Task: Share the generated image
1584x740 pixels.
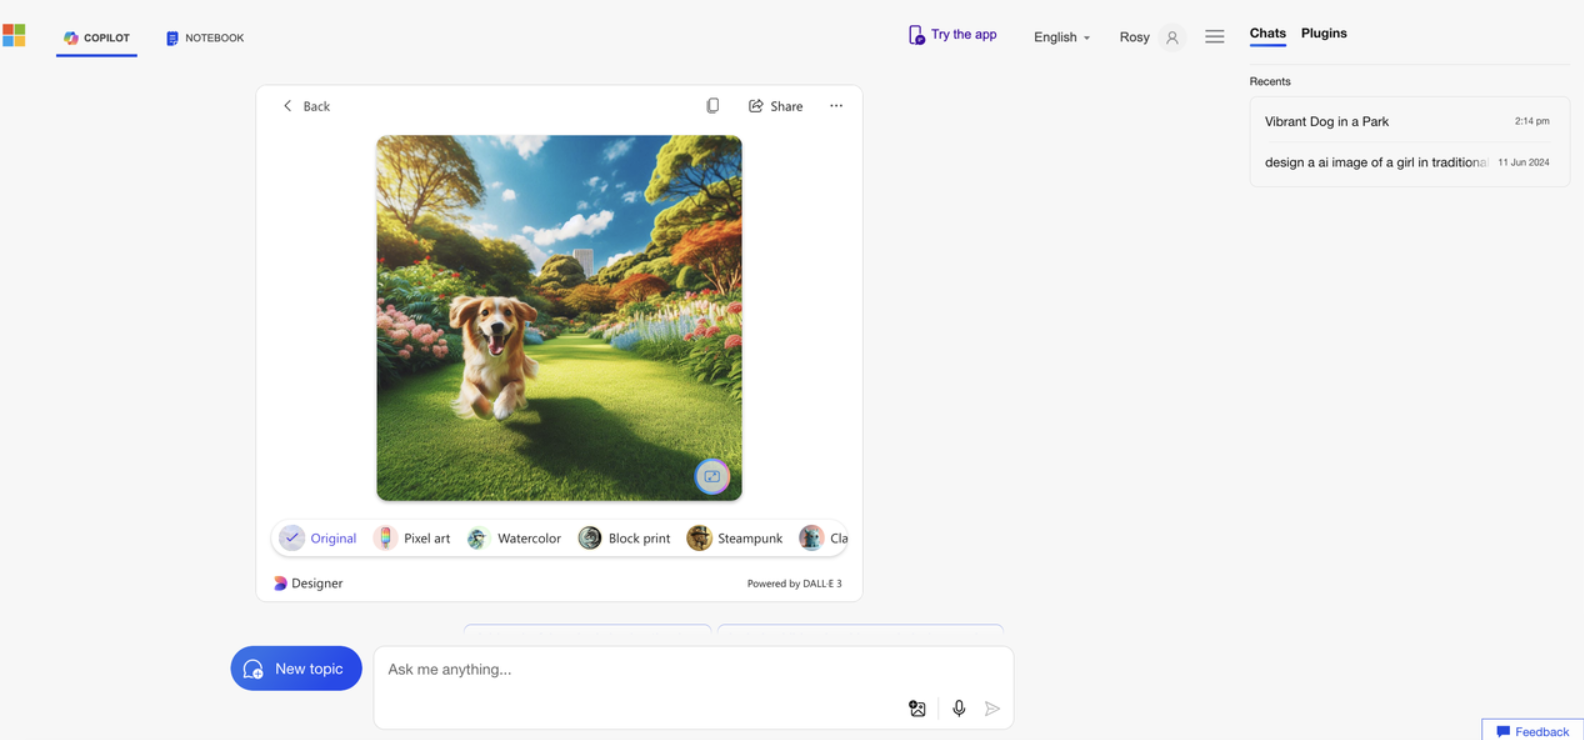Action: tap(775, 106)
